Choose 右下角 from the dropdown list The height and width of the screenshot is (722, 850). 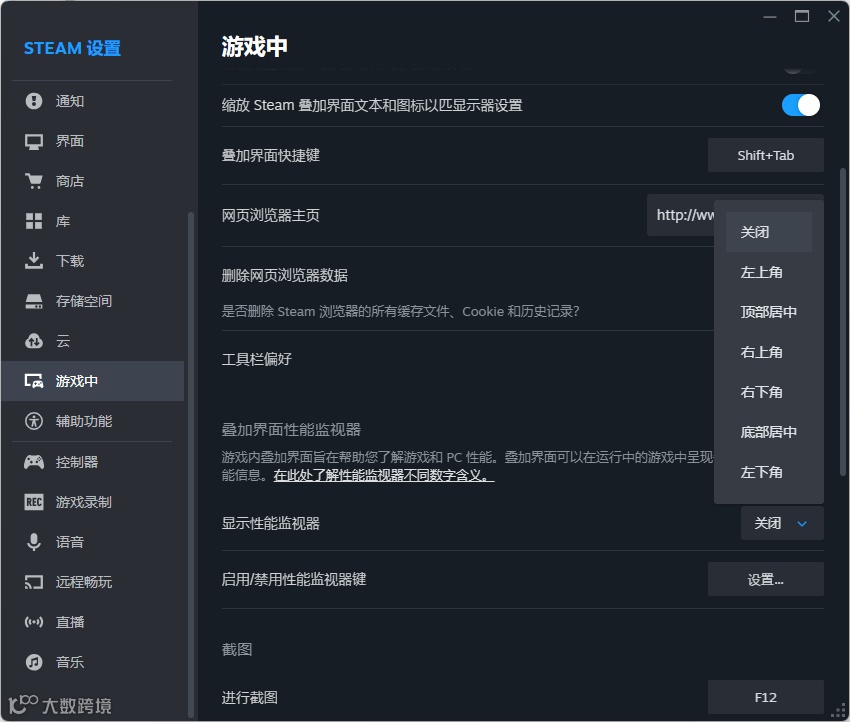tap(769, 392)
